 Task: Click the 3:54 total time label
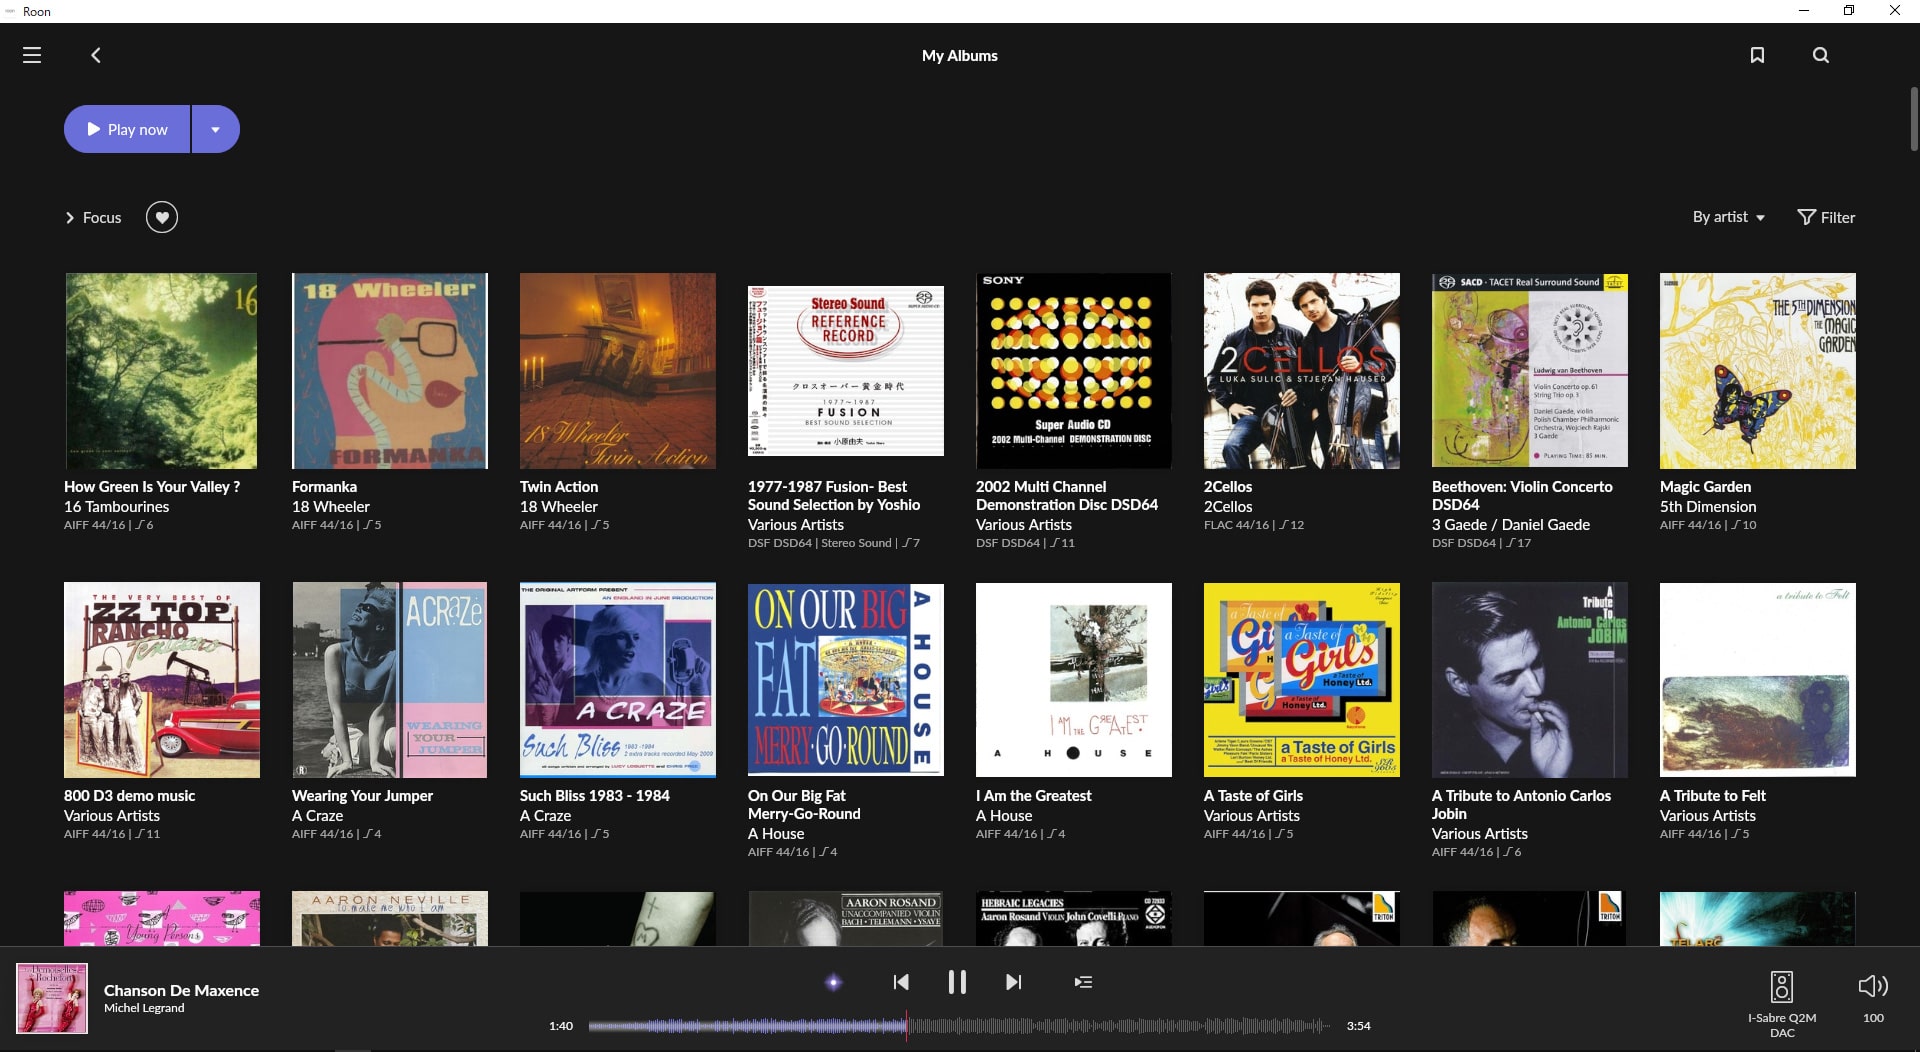click(1358, 1026)
